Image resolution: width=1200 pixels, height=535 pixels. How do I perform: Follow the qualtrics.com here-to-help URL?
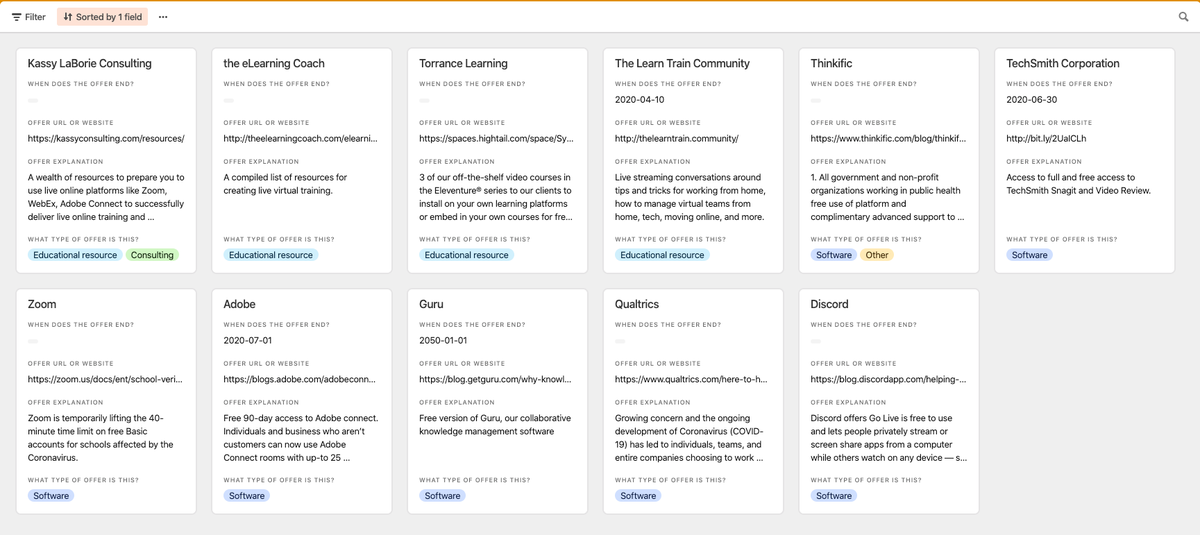coord(691,380)
